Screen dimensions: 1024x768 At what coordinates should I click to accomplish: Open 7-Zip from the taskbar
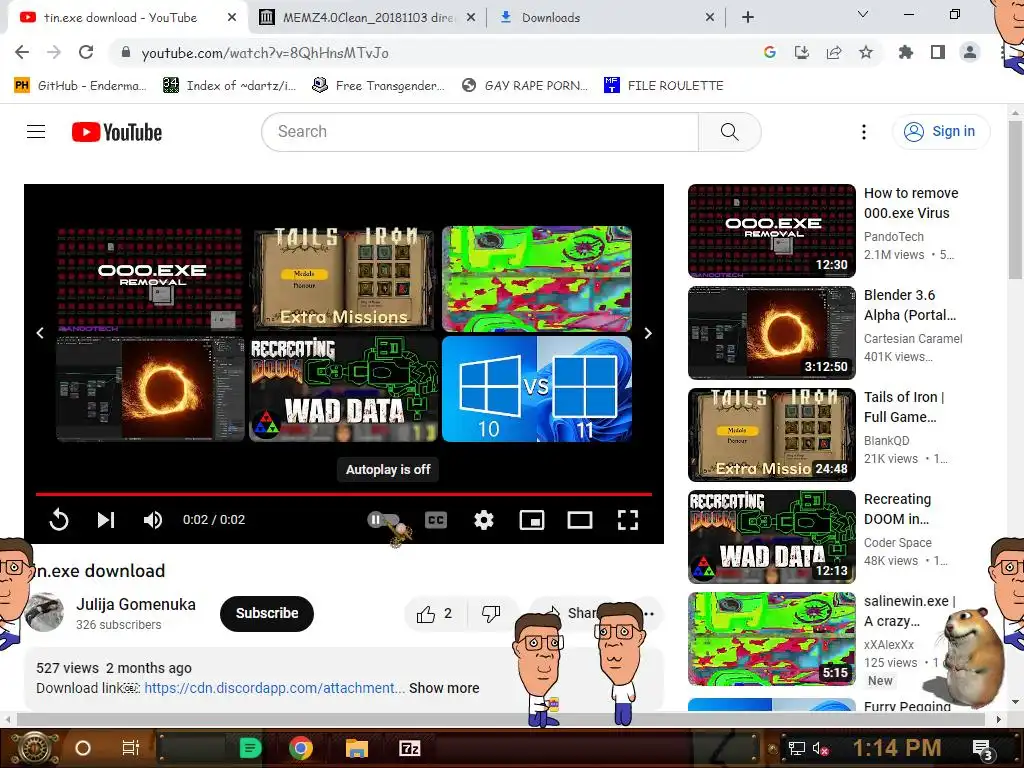[410, 748]
